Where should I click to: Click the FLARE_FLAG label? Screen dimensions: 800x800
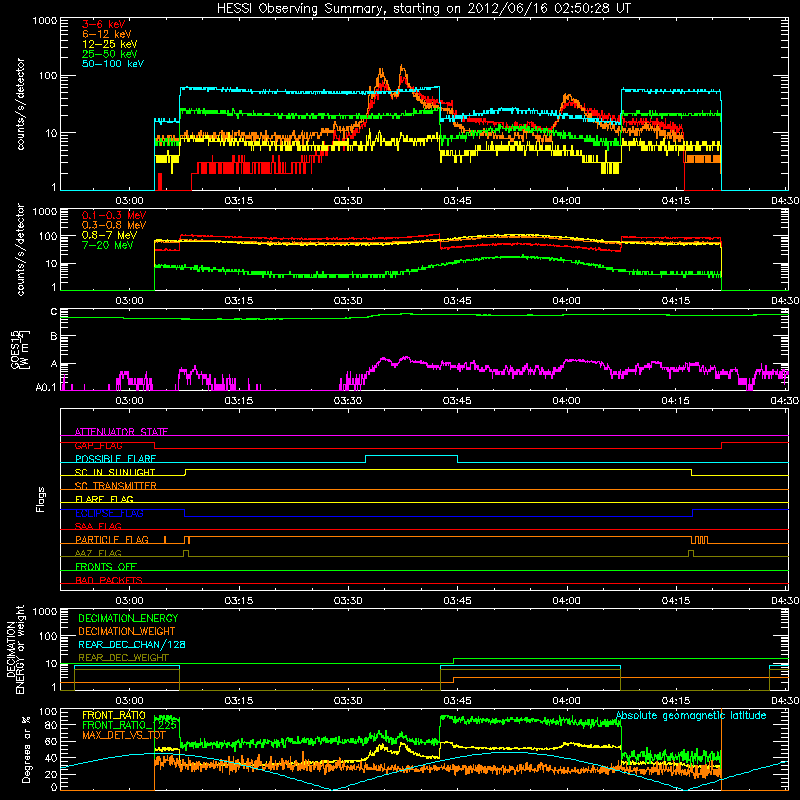[104, 499]
